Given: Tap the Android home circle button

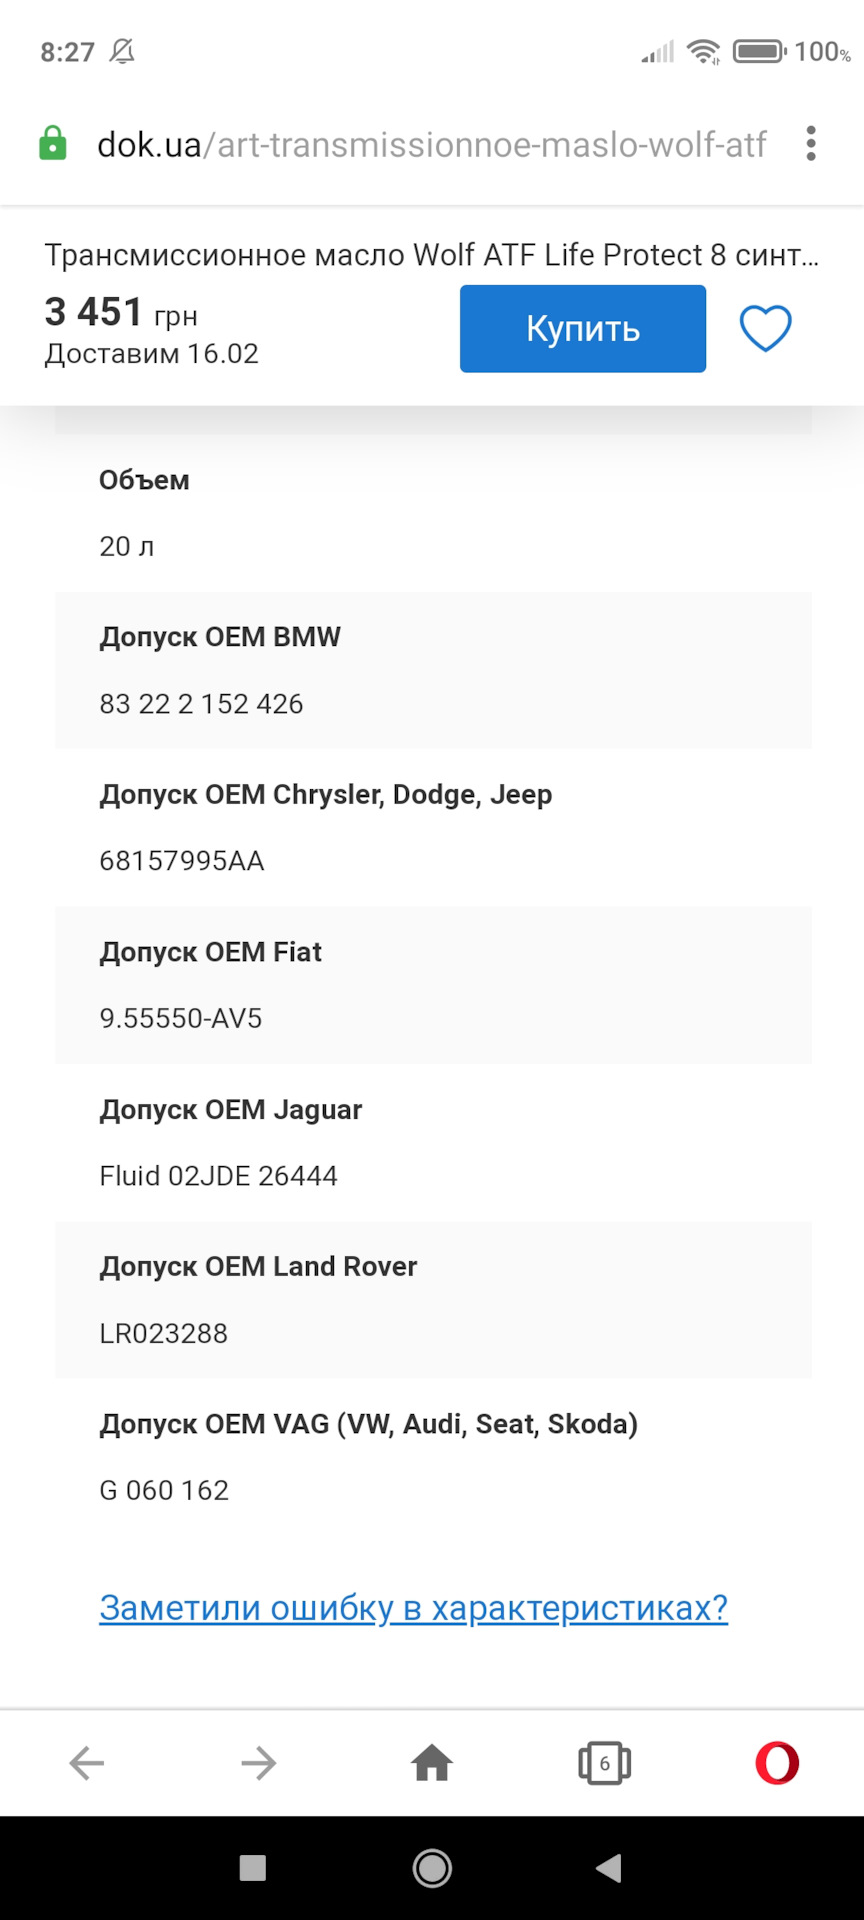Looking at the screenshot, I should coord(432,1867).
